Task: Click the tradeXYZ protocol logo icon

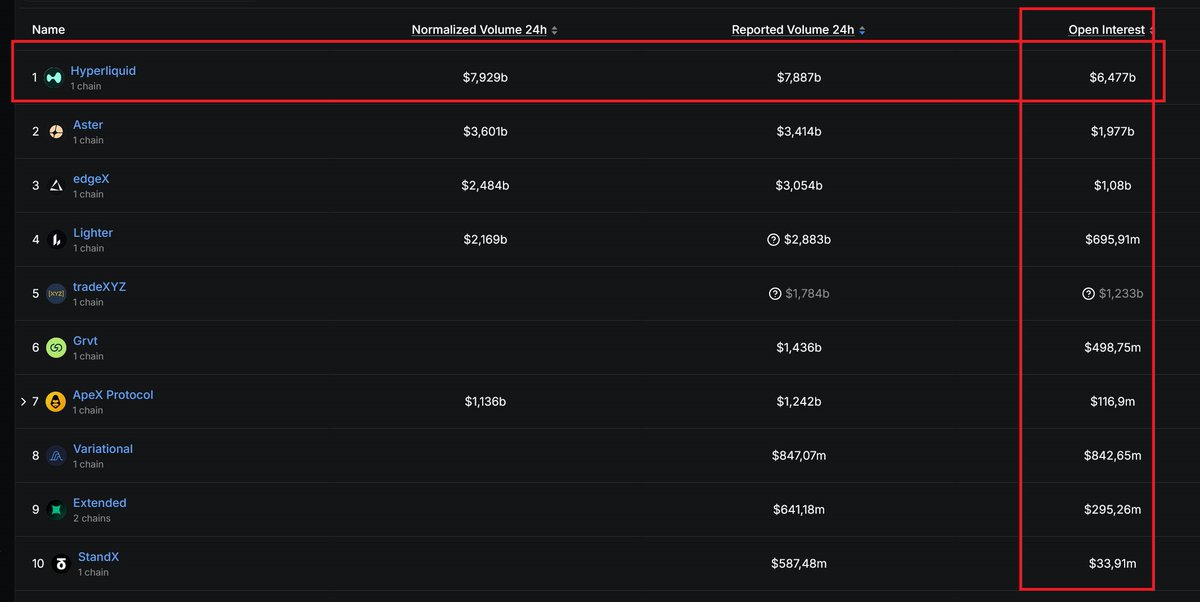Action: (x=56, y=293)
